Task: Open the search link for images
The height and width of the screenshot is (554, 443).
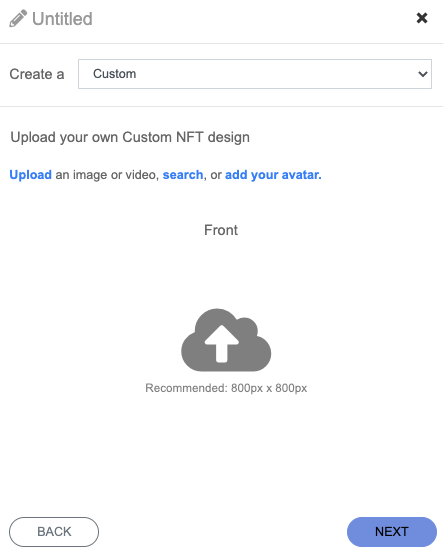Action: click(183, 175)
